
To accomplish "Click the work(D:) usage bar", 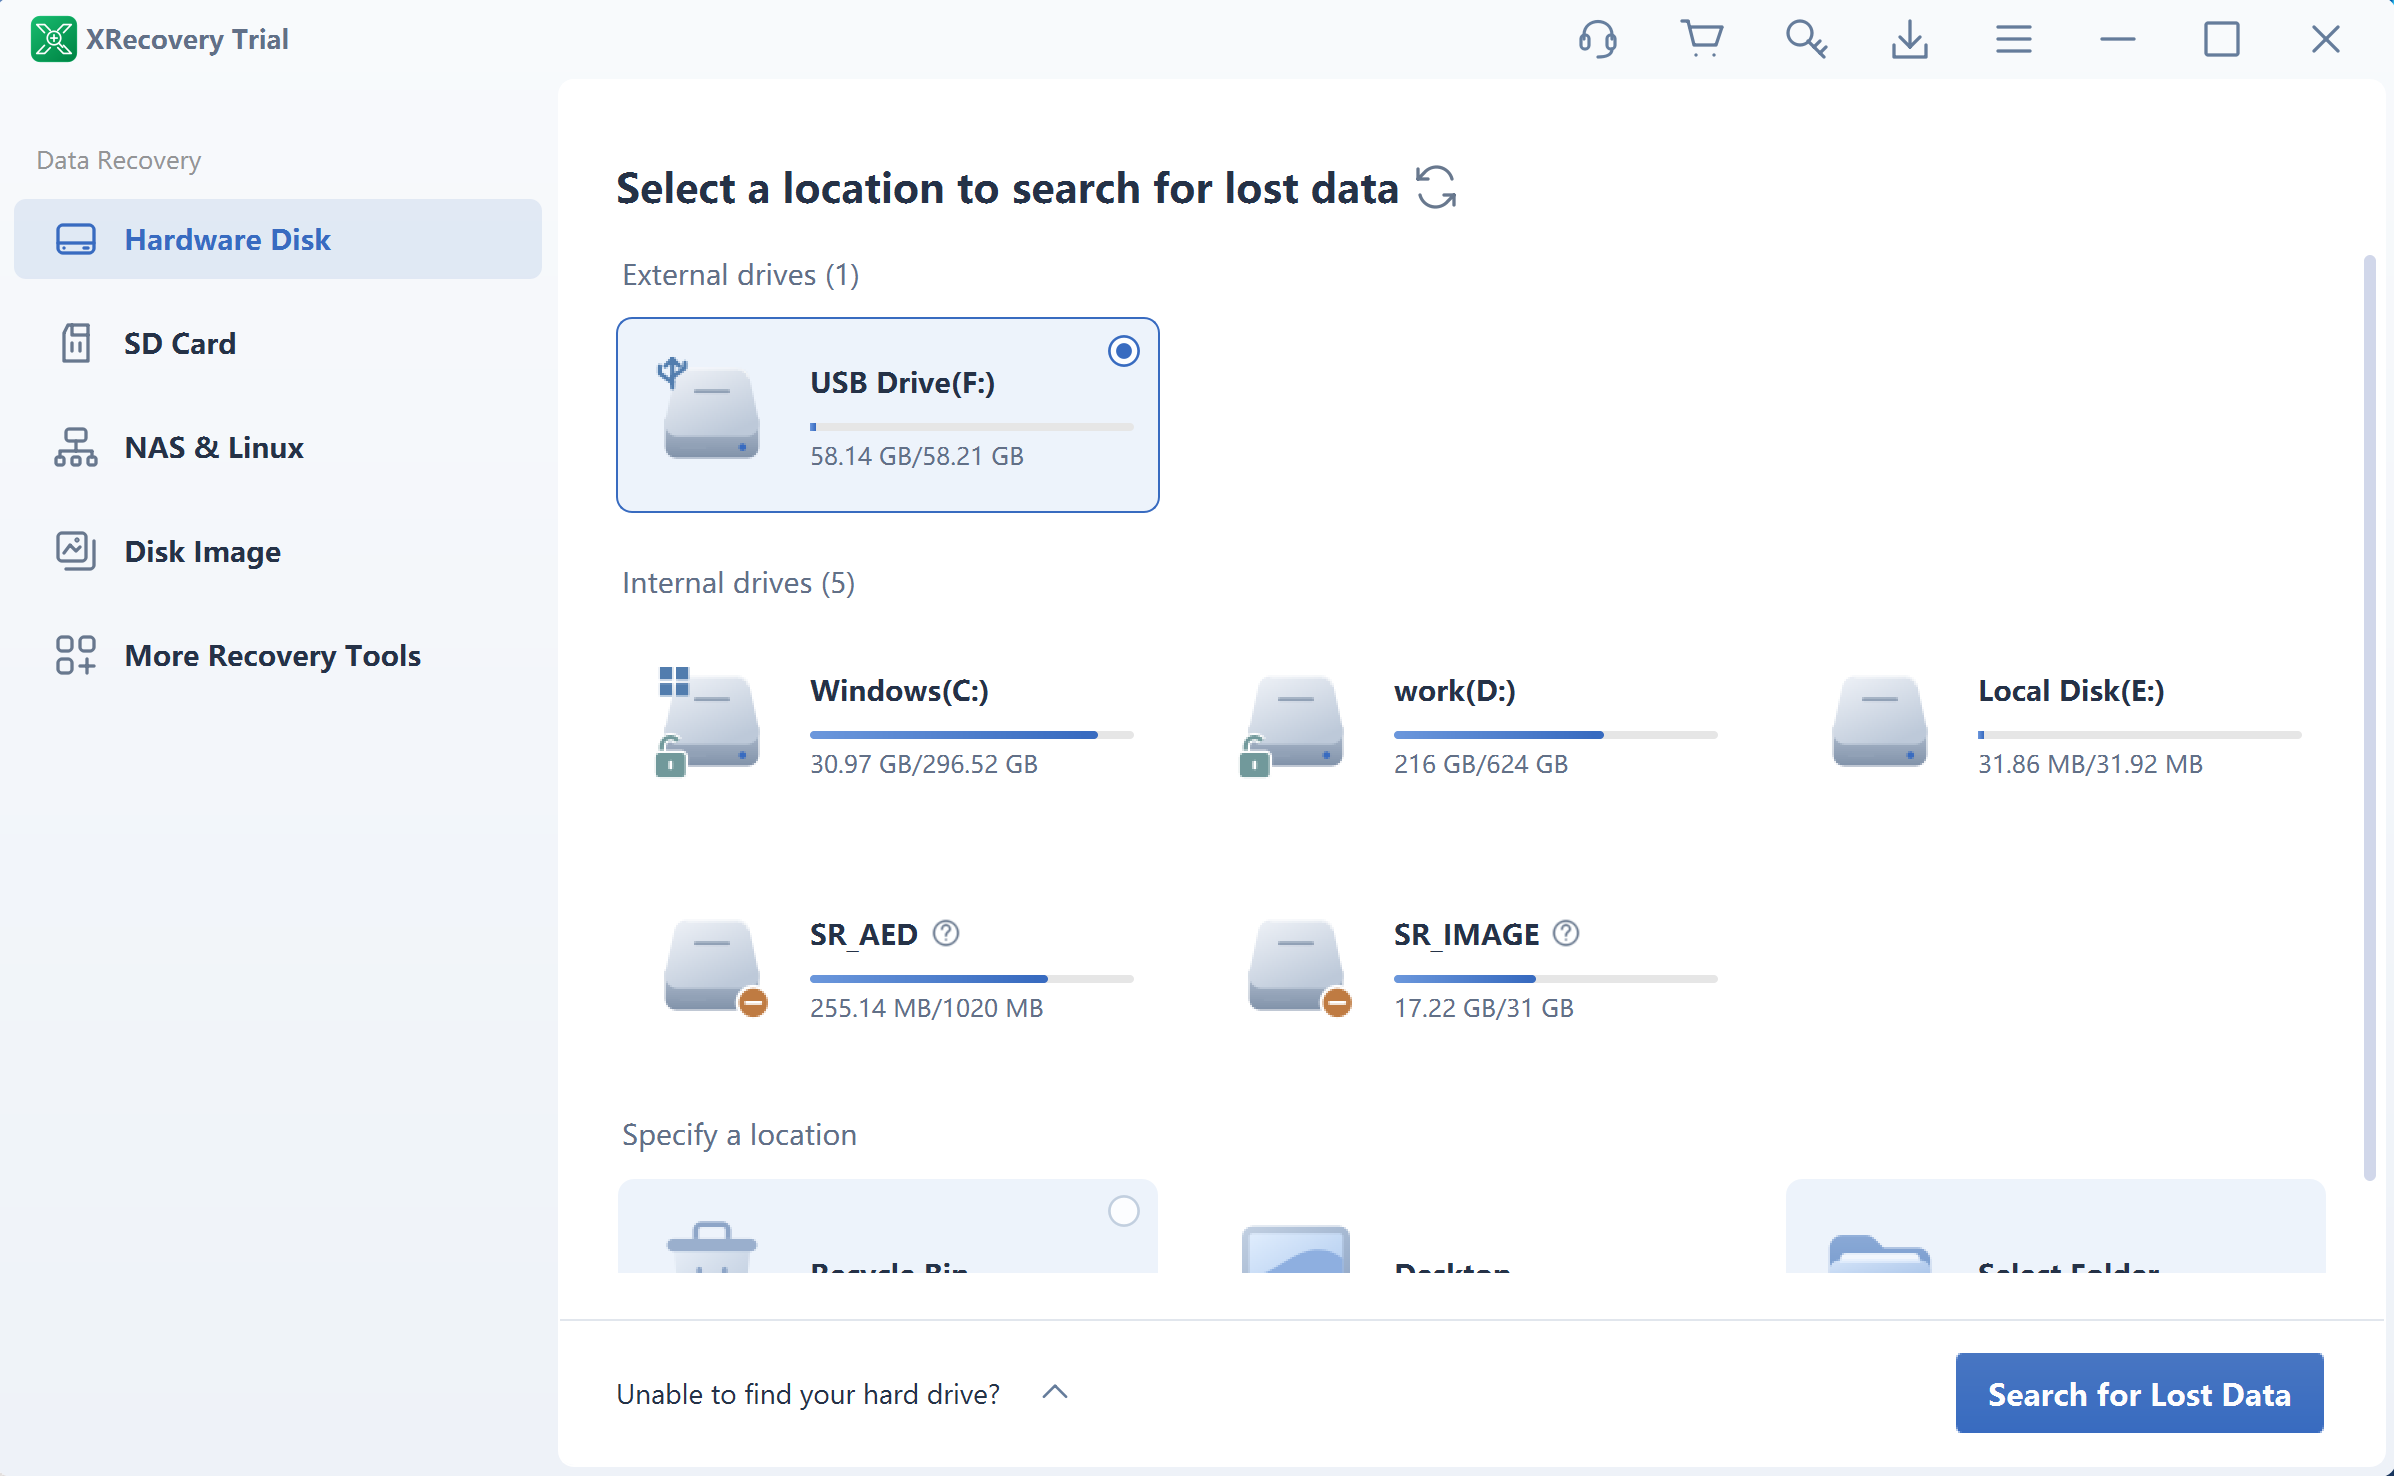I will 1556,735.
